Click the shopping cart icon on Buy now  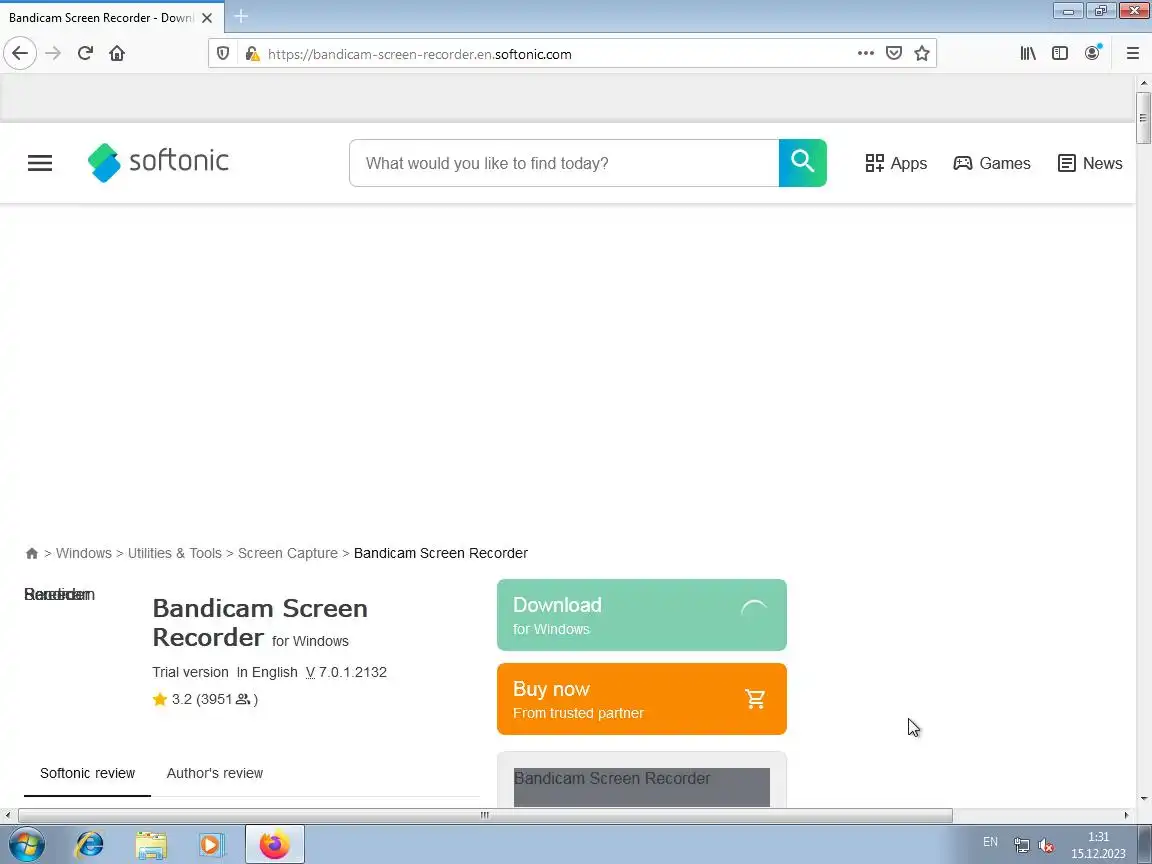(755, 699)
